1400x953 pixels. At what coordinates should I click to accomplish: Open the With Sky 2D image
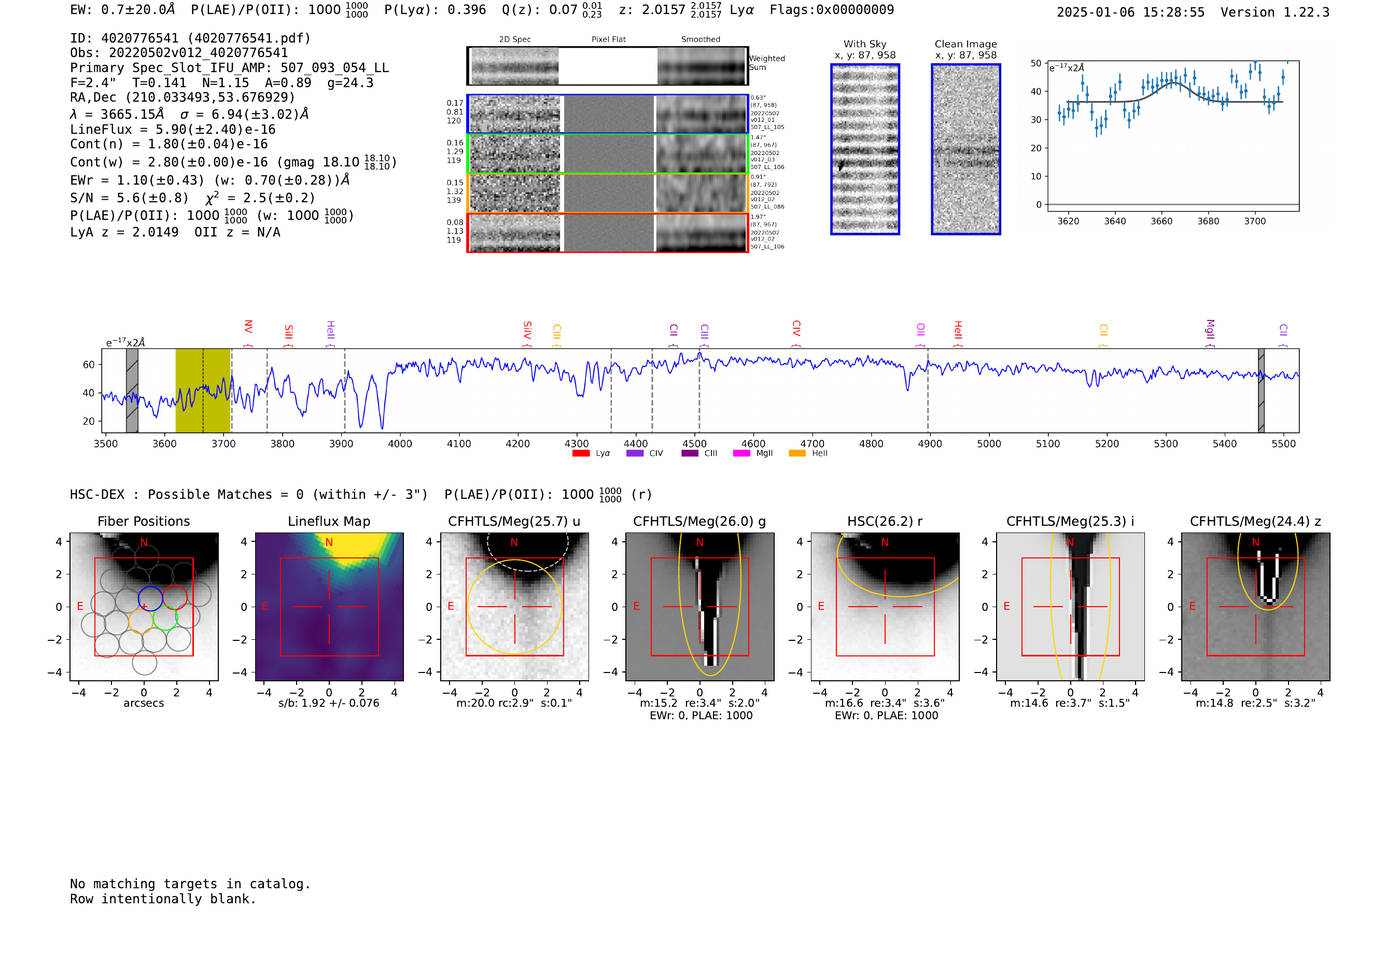click(865, 149)
